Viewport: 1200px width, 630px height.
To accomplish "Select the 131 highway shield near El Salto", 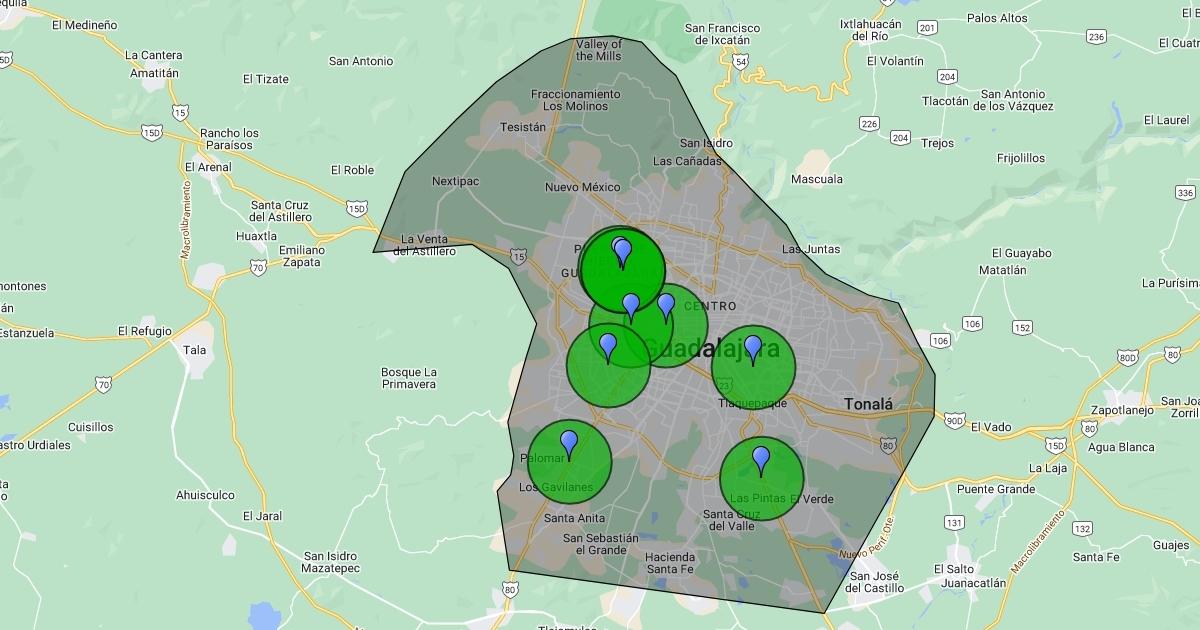I will tap(954, 522).
